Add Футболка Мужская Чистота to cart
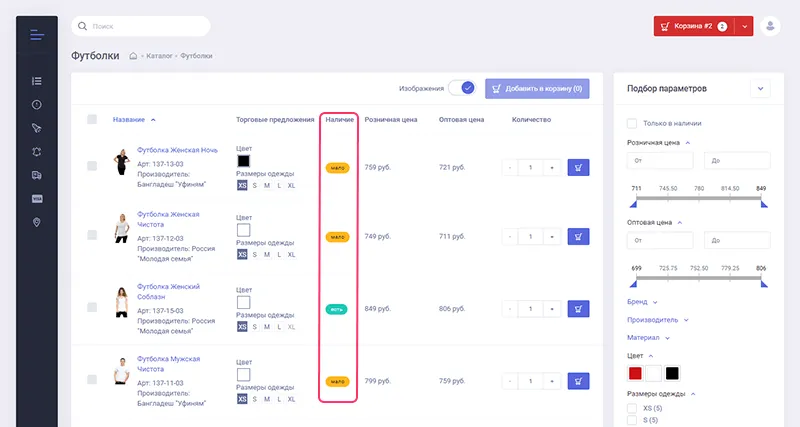Screen dimensions: 800x427 (x=578, y=380)
